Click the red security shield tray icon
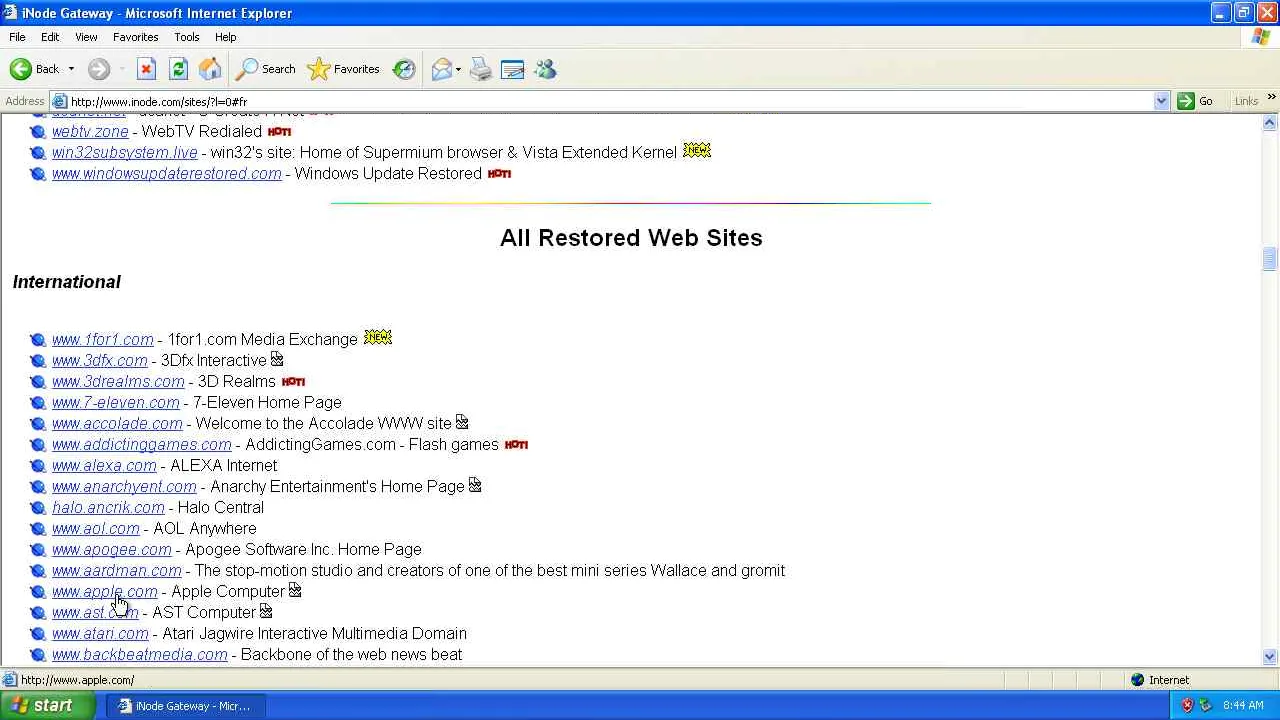This screenshot has height=720, width=1280. tap(1187, 705)
